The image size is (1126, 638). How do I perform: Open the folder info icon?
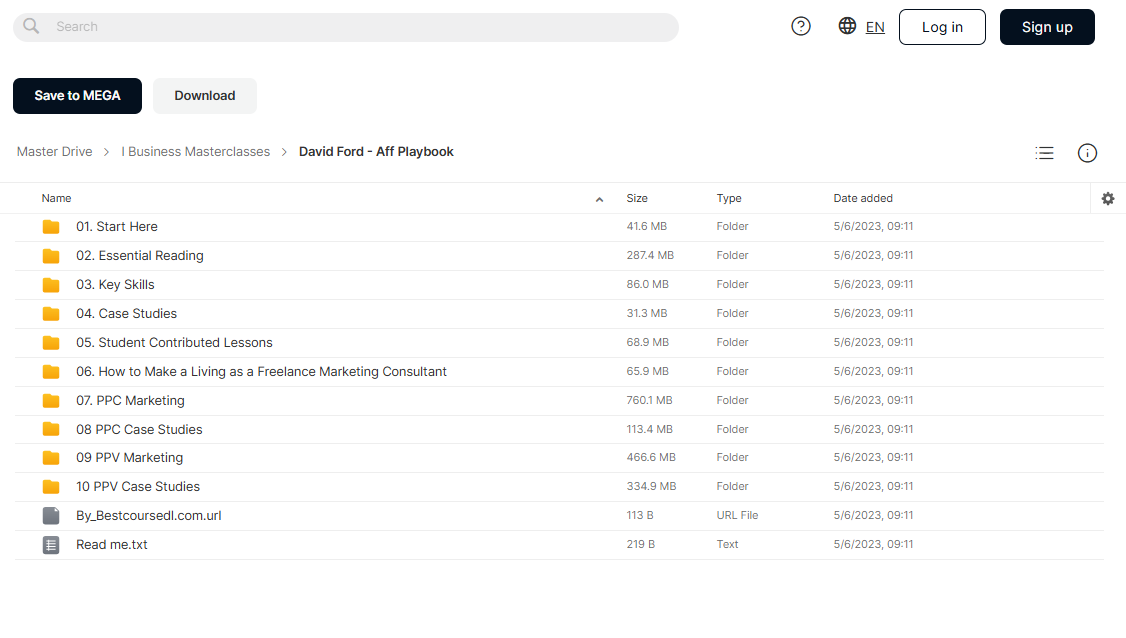point(1087,153)
